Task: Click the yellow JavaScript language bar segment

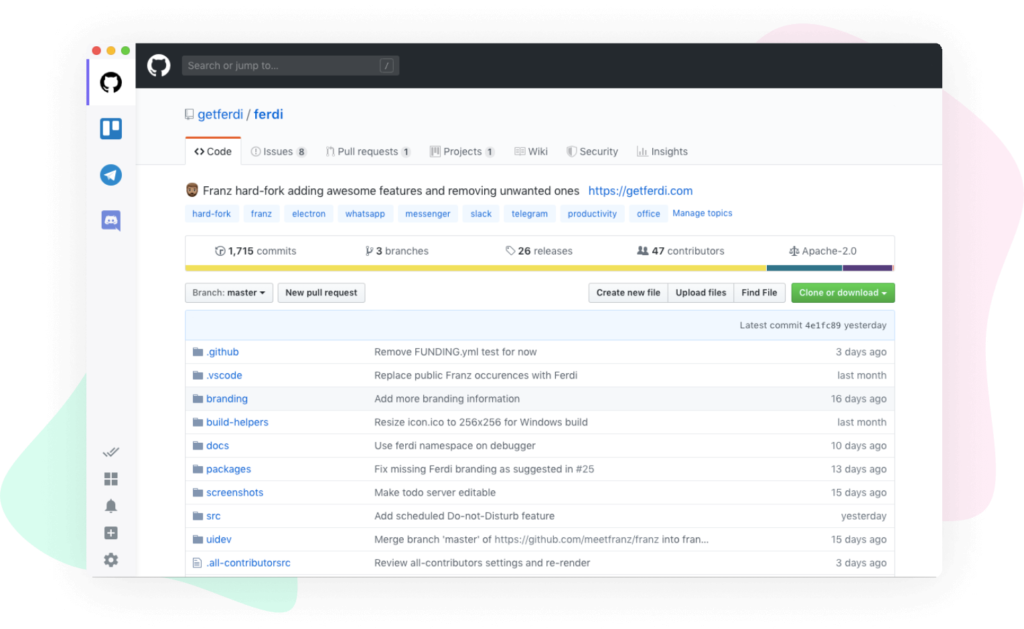Action: (x=475, y=268)
